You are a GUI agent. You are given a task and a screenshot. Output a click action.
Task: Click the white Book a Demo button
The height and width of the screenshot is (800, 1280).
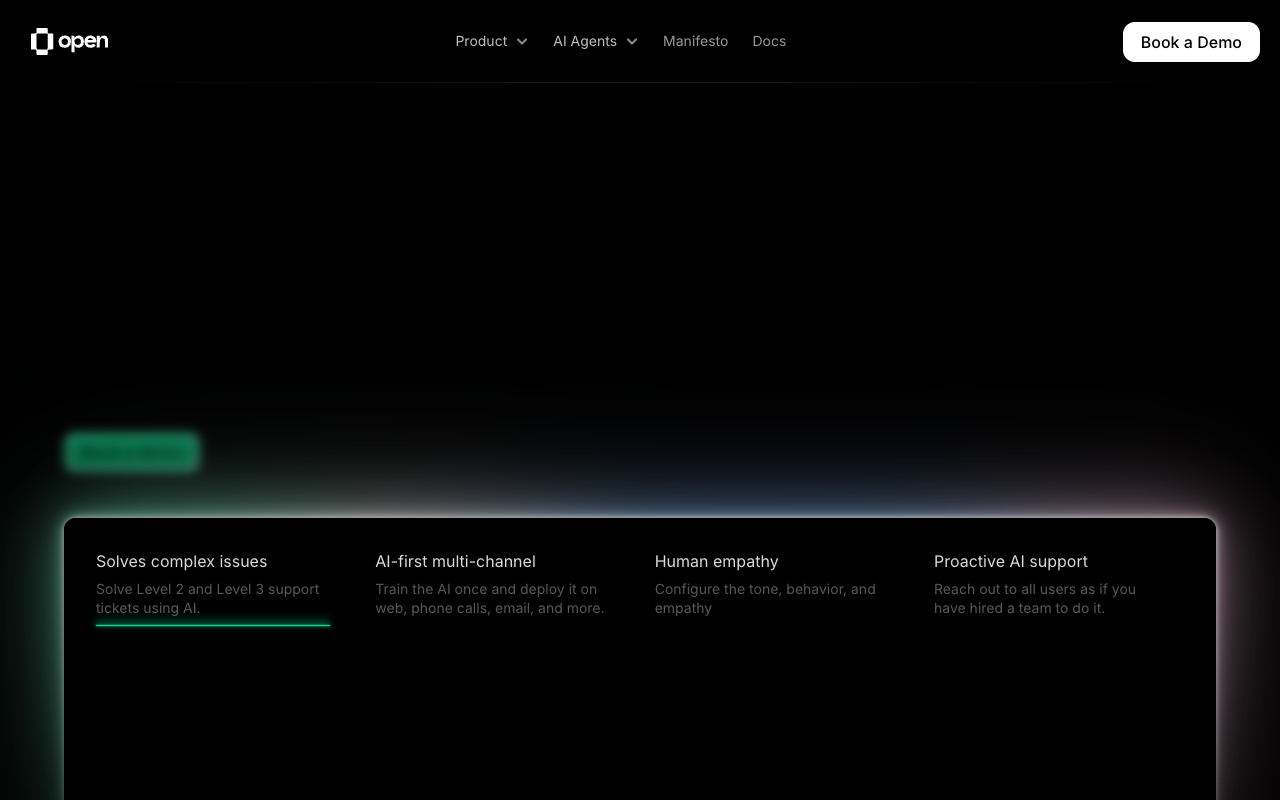click(x=1191, y=42)
